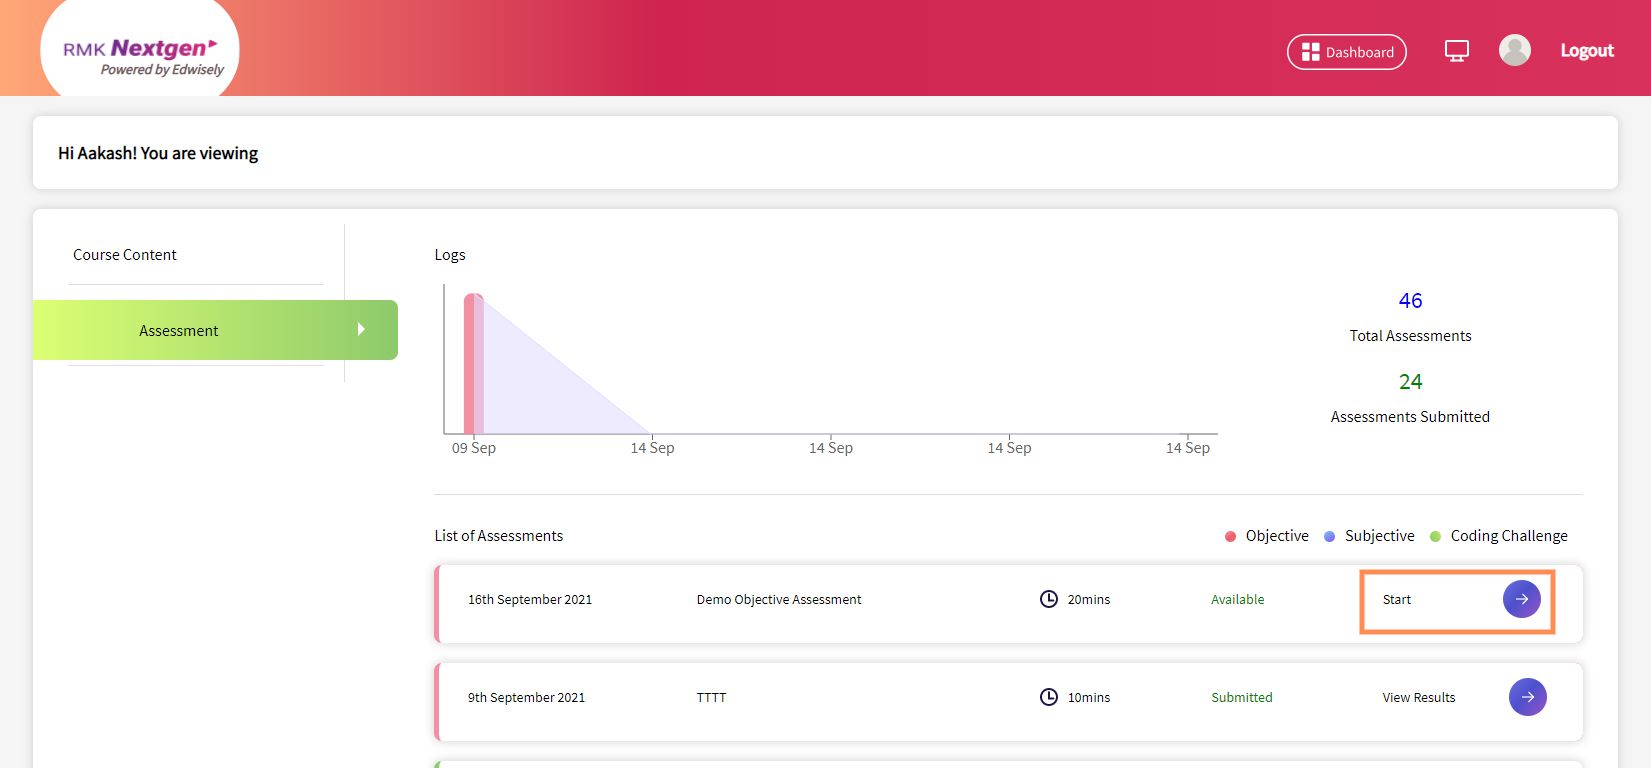This screenshot has width=1651, height=768.
Task: Click the Coding Challenge legend green dot
Action: [x=1435, y=537]
